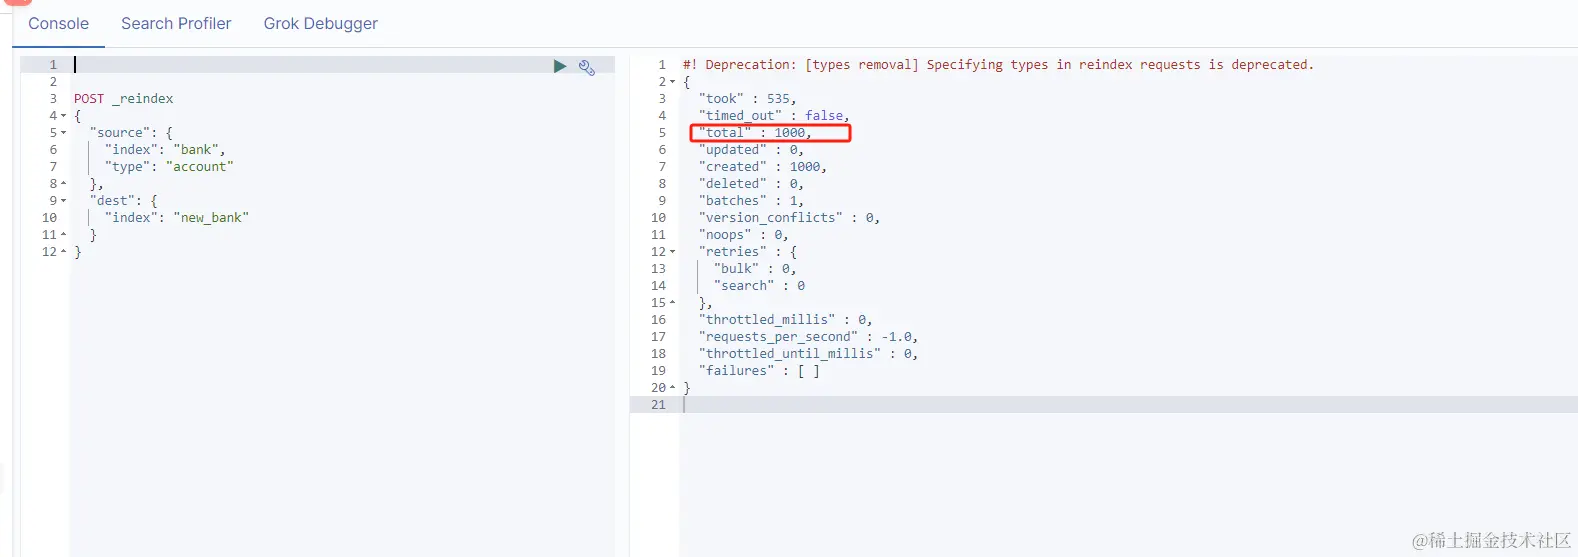
Task: Click the Deprecation warning line in response
Action: (998, 65)
